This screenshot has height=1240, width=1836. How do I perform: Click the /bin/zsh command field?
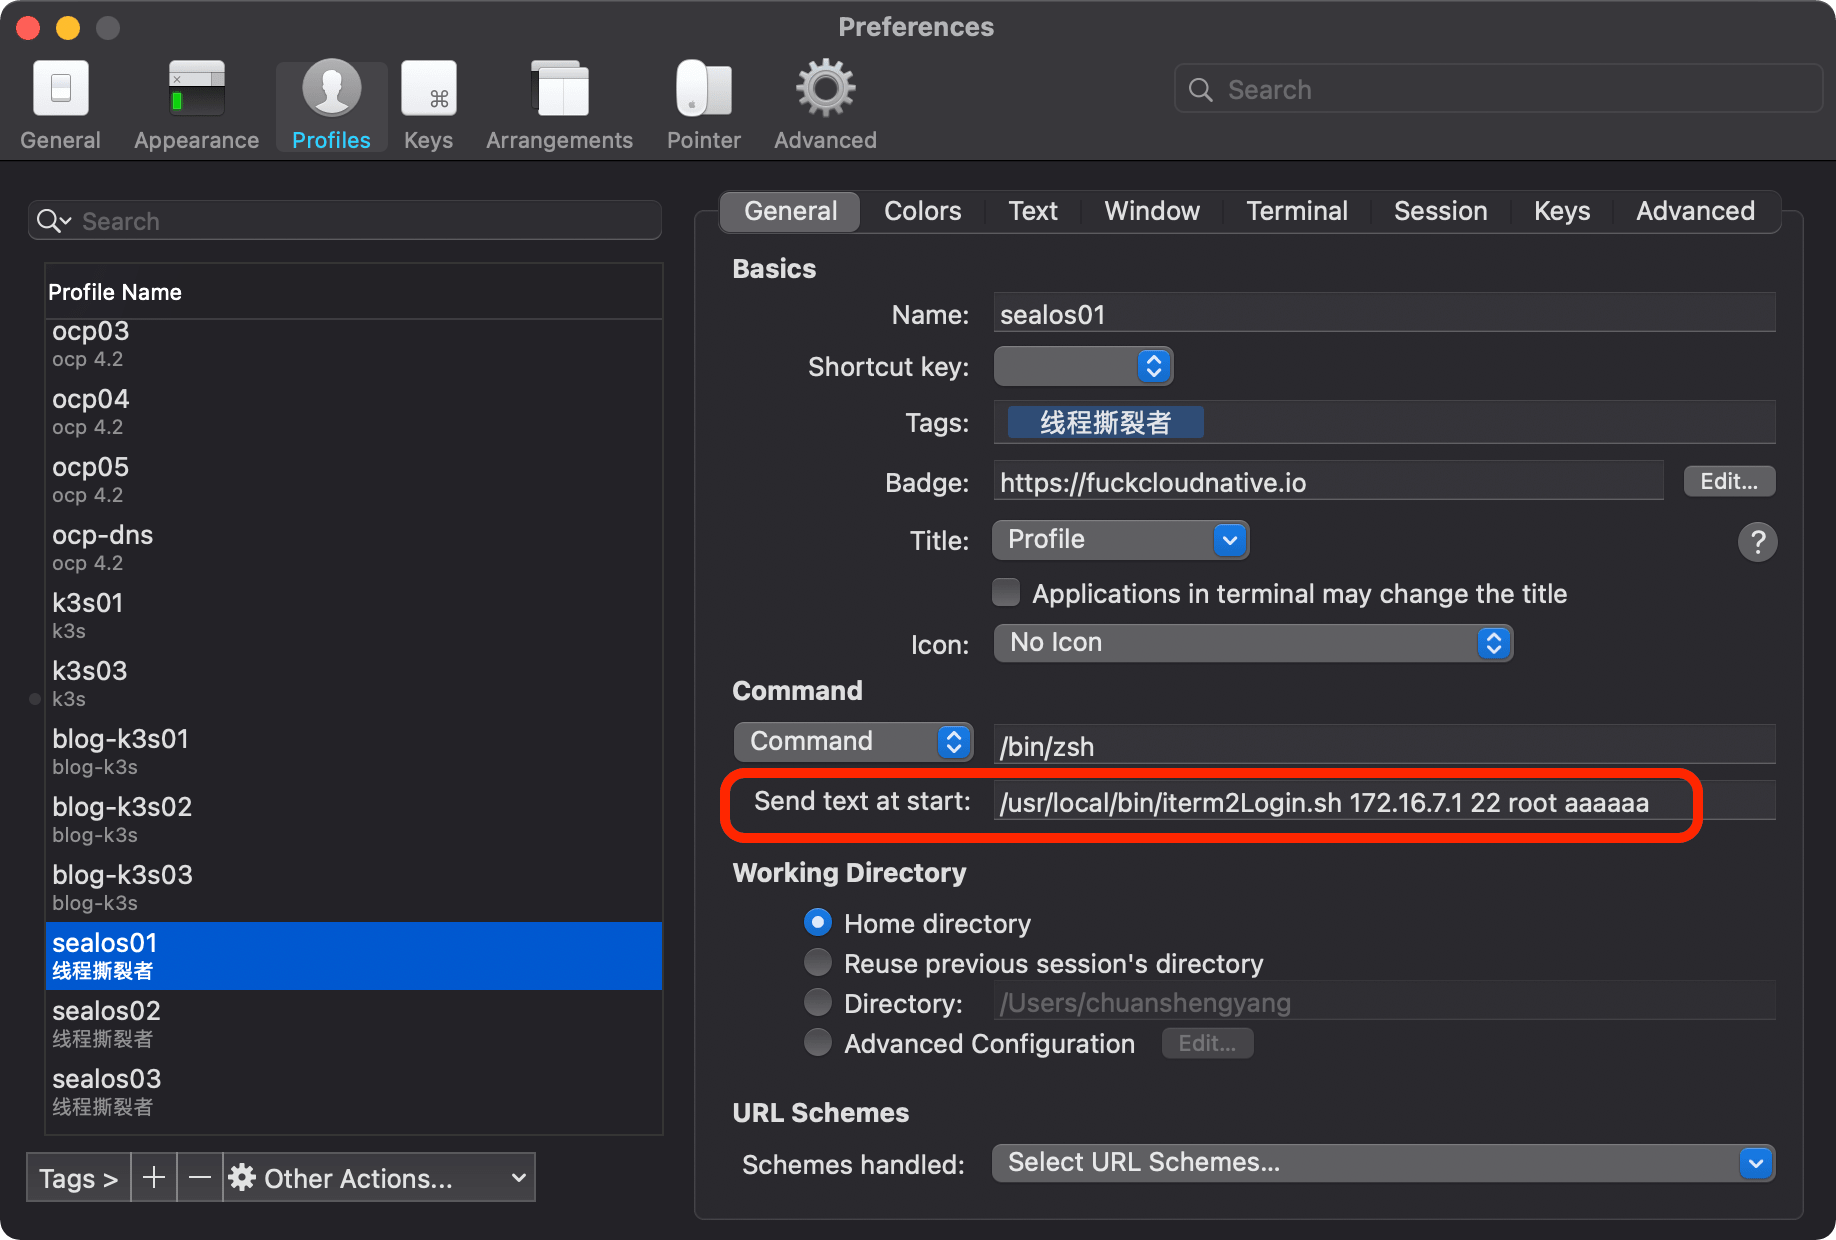(1385, 746)
